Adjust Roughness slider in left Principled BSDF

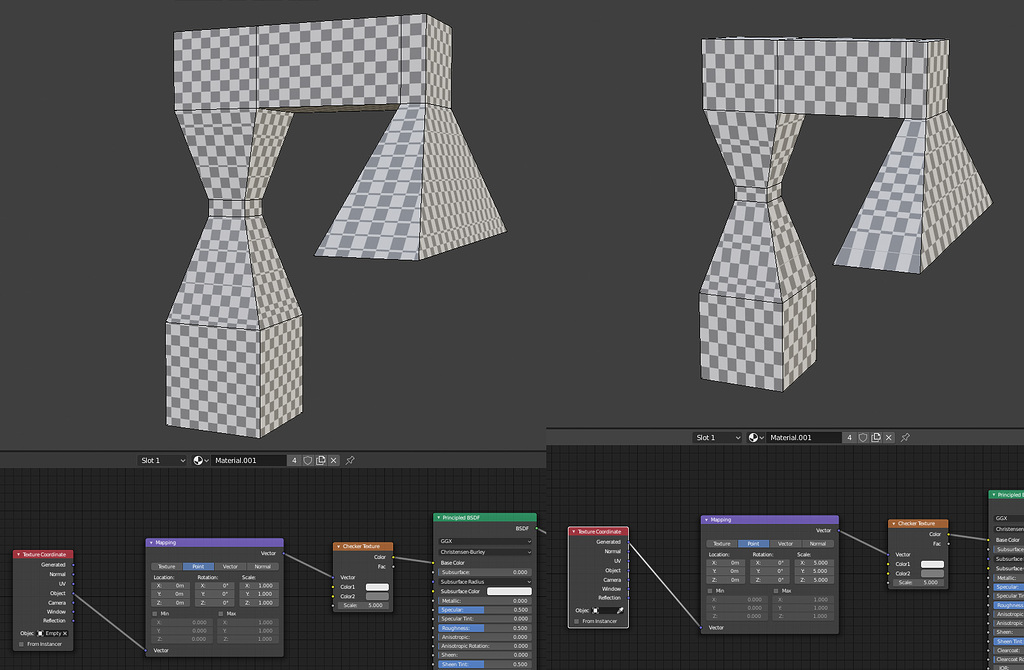click(x=484, y=628)
